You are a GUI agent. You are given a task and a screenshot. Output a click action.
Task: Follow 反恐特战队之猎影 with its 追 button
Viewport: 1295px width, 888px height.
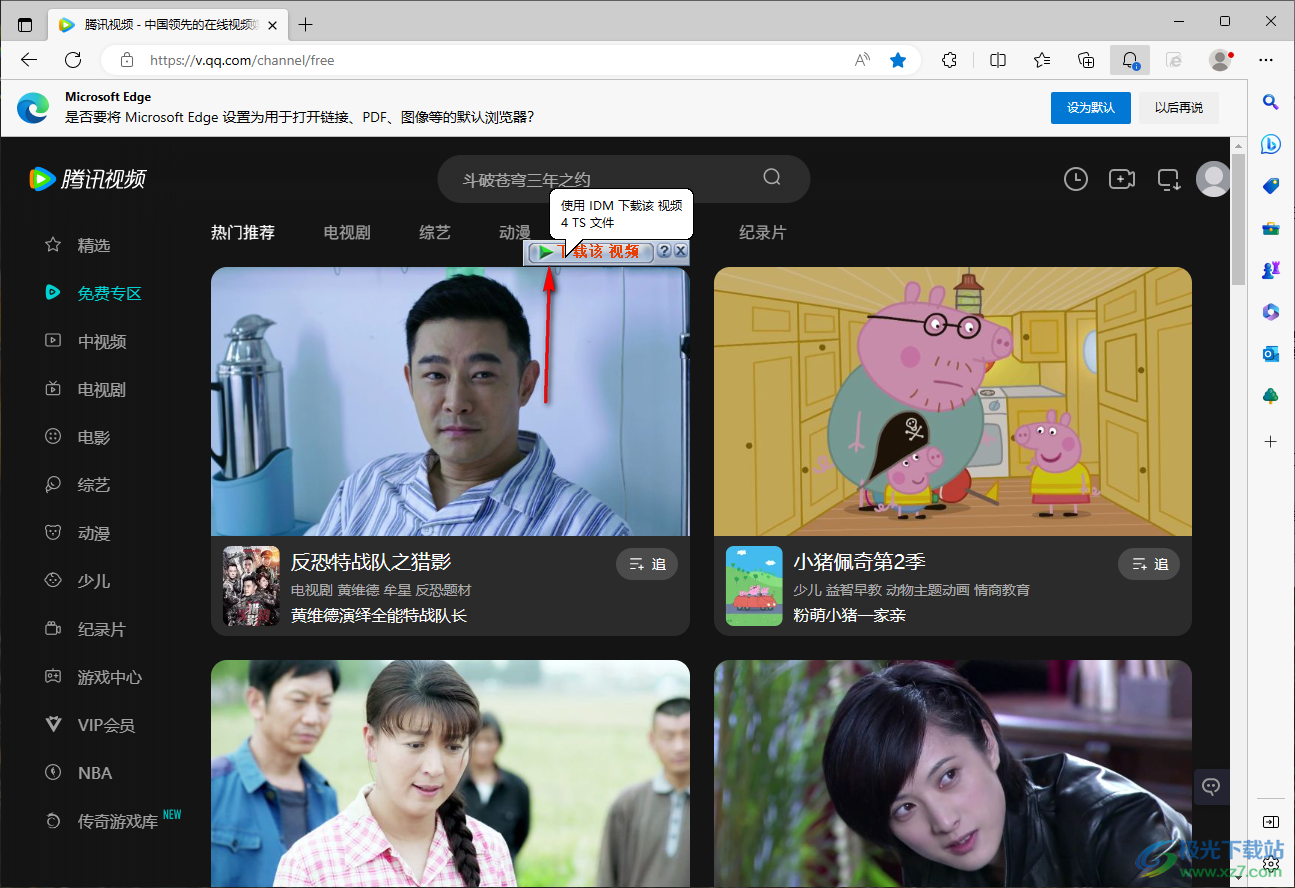(647, 564)
